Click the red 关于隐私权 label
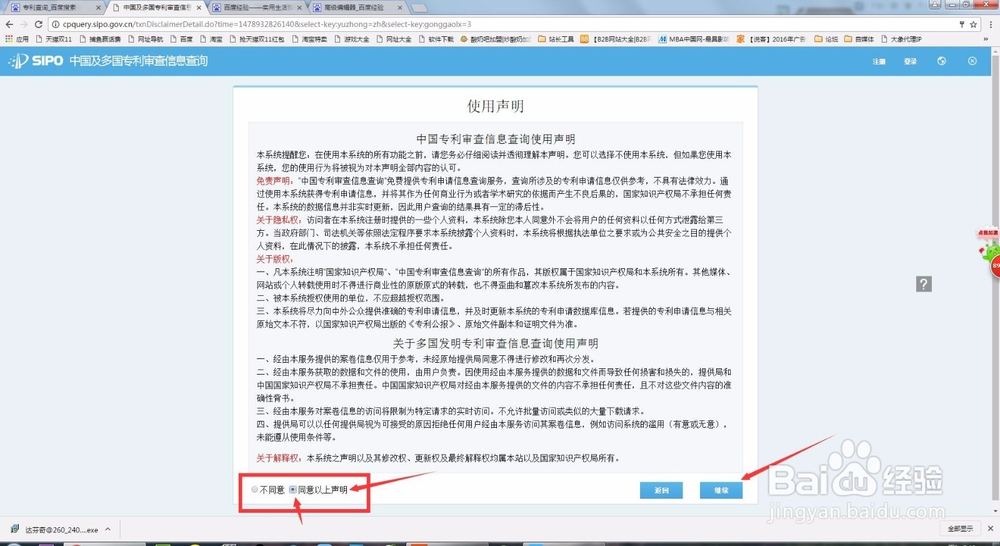The height and width of the screenshot is (546, 1000). [279, 220]
